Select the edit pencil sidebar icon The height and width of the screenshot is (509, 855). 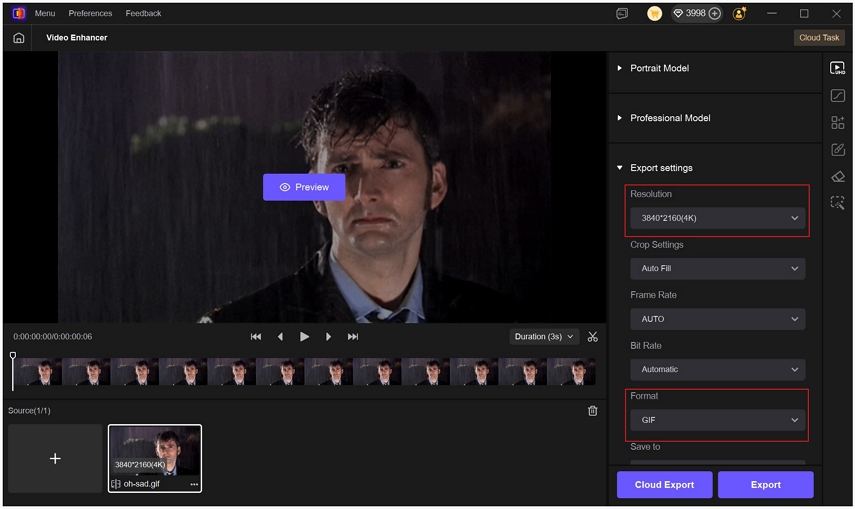(x=838, y=149)
